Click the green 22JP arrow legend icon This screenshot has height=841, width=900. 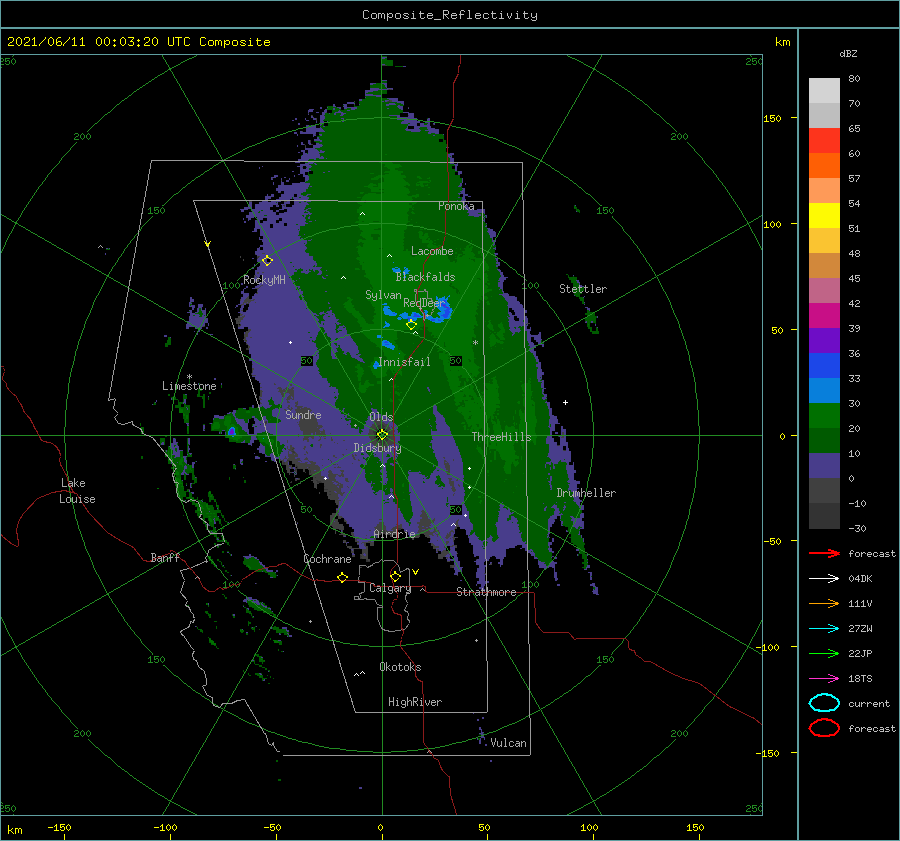point(824,653)
